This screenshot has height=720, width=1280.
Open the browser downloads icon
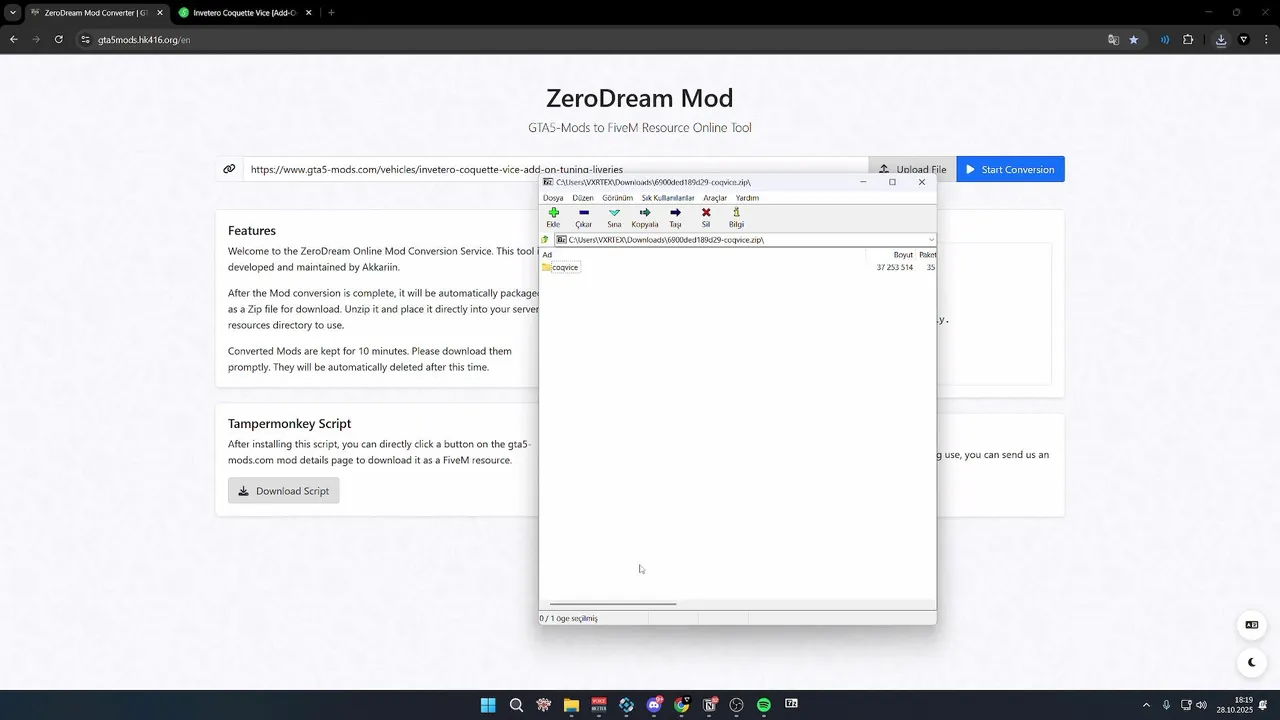coord(1221,40)
